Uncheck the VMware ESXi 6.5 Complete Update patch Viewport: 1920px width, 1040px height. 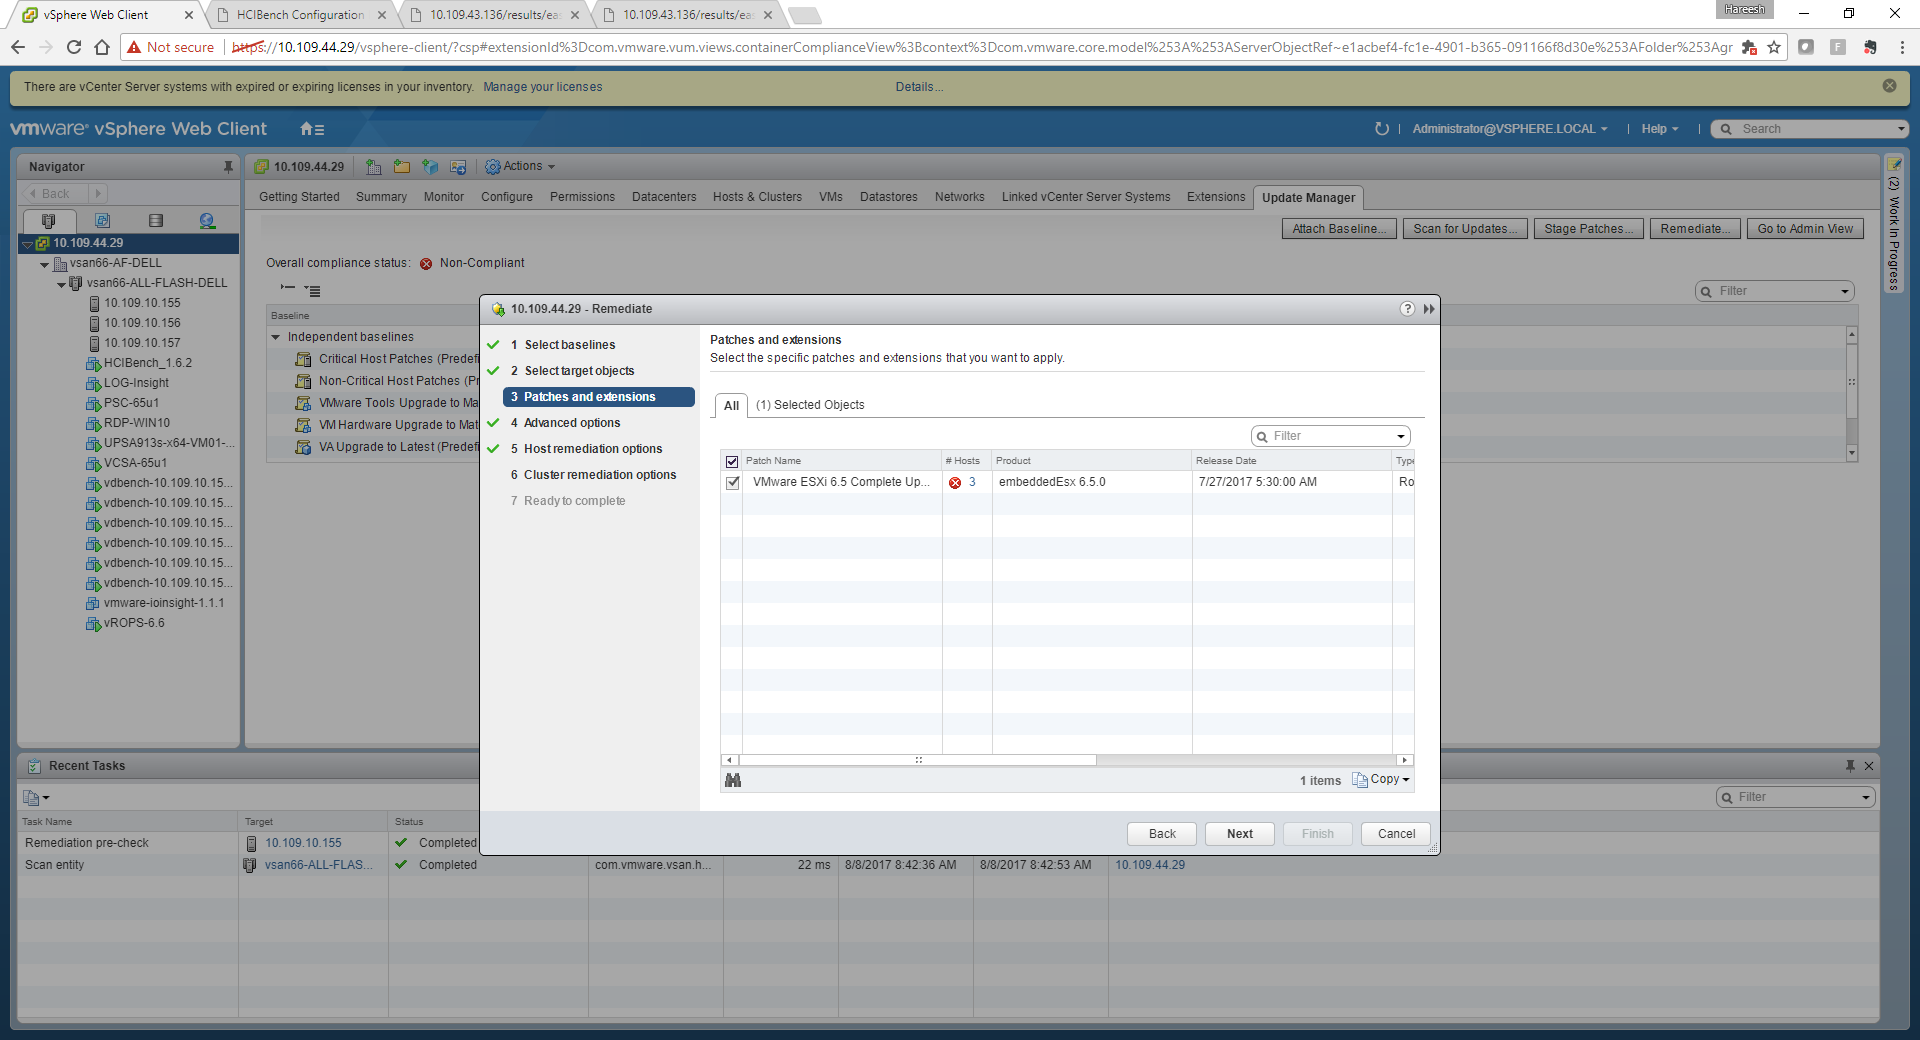(732, 483)
